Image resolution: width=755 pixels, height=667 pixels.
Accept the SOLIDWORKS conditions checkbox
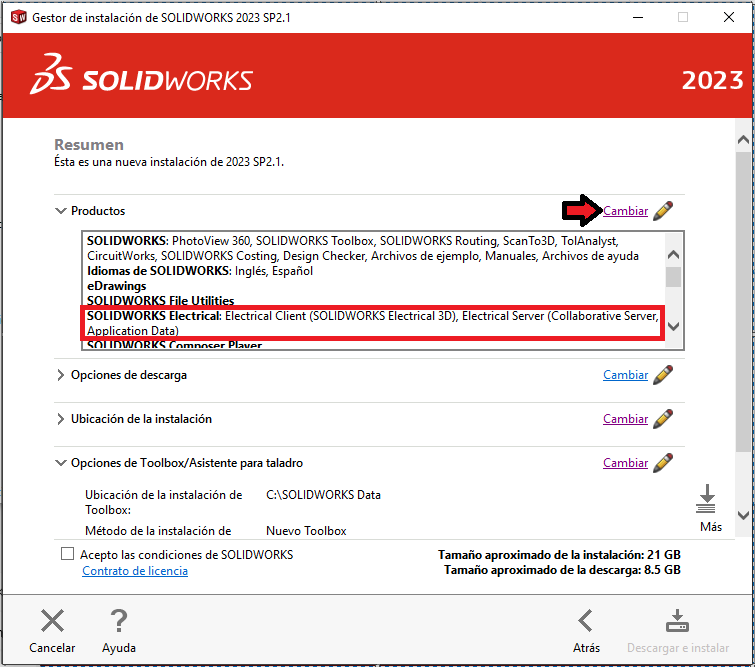(x=67, y=554)
